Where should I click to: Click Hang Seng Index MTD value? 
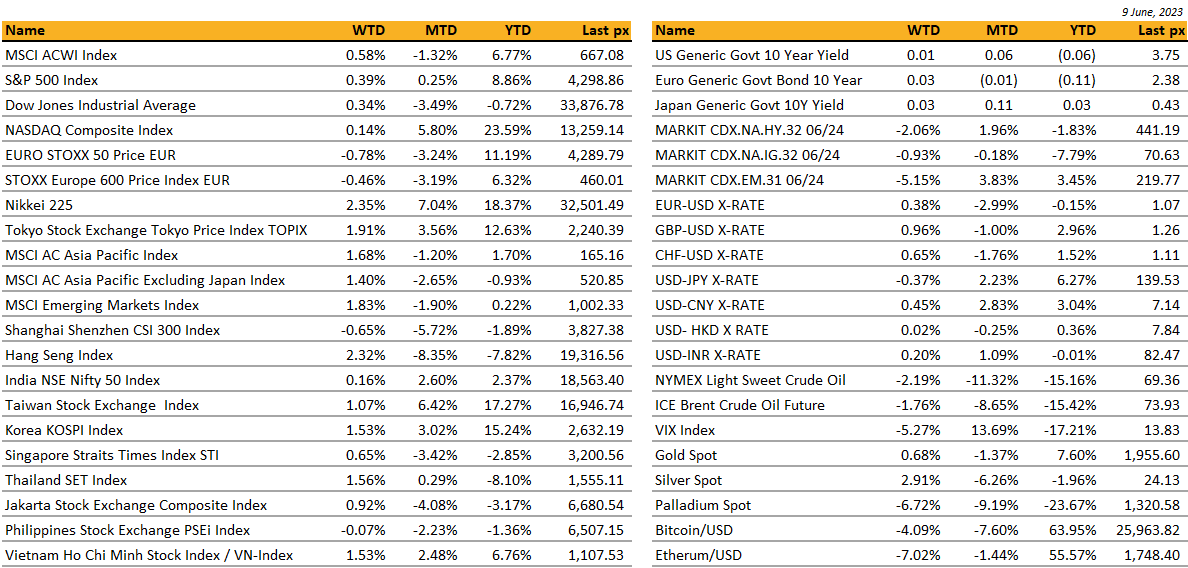tap(435, 355)
